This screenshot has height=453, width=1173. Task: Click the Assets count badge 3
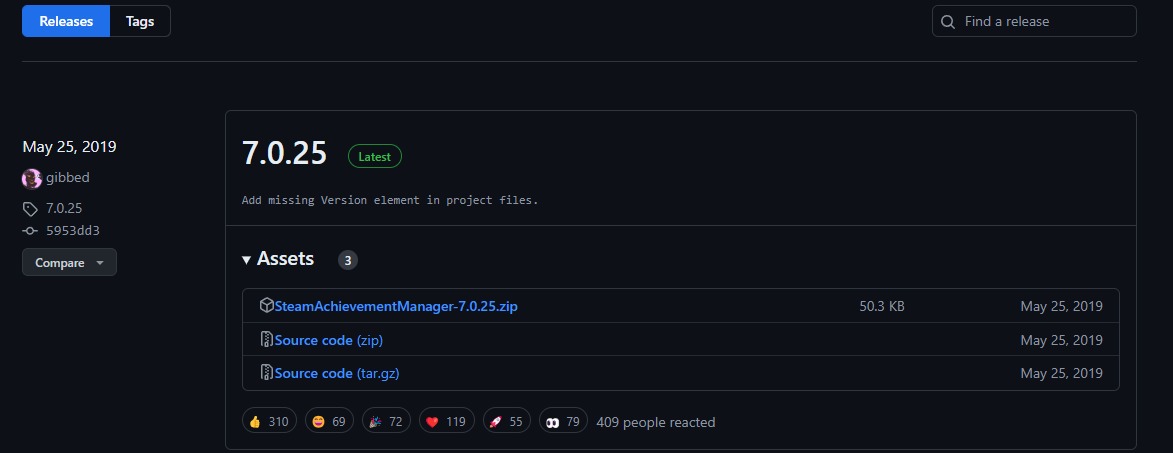348,260
